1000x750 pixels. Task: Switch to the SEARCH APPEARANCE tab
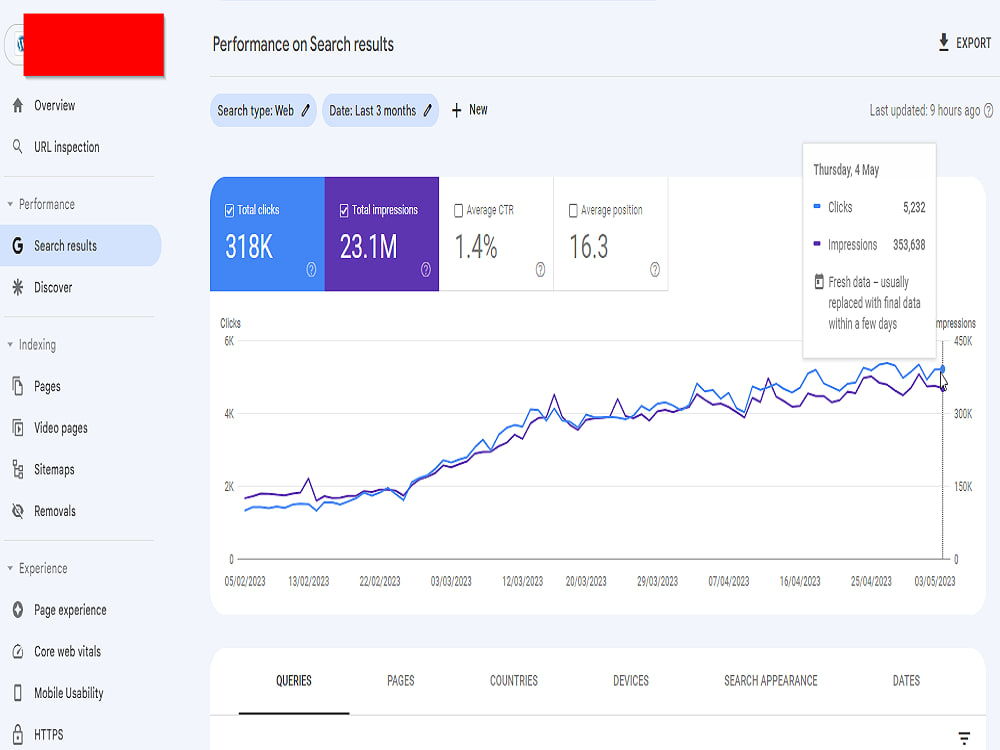tap(770, 680)
